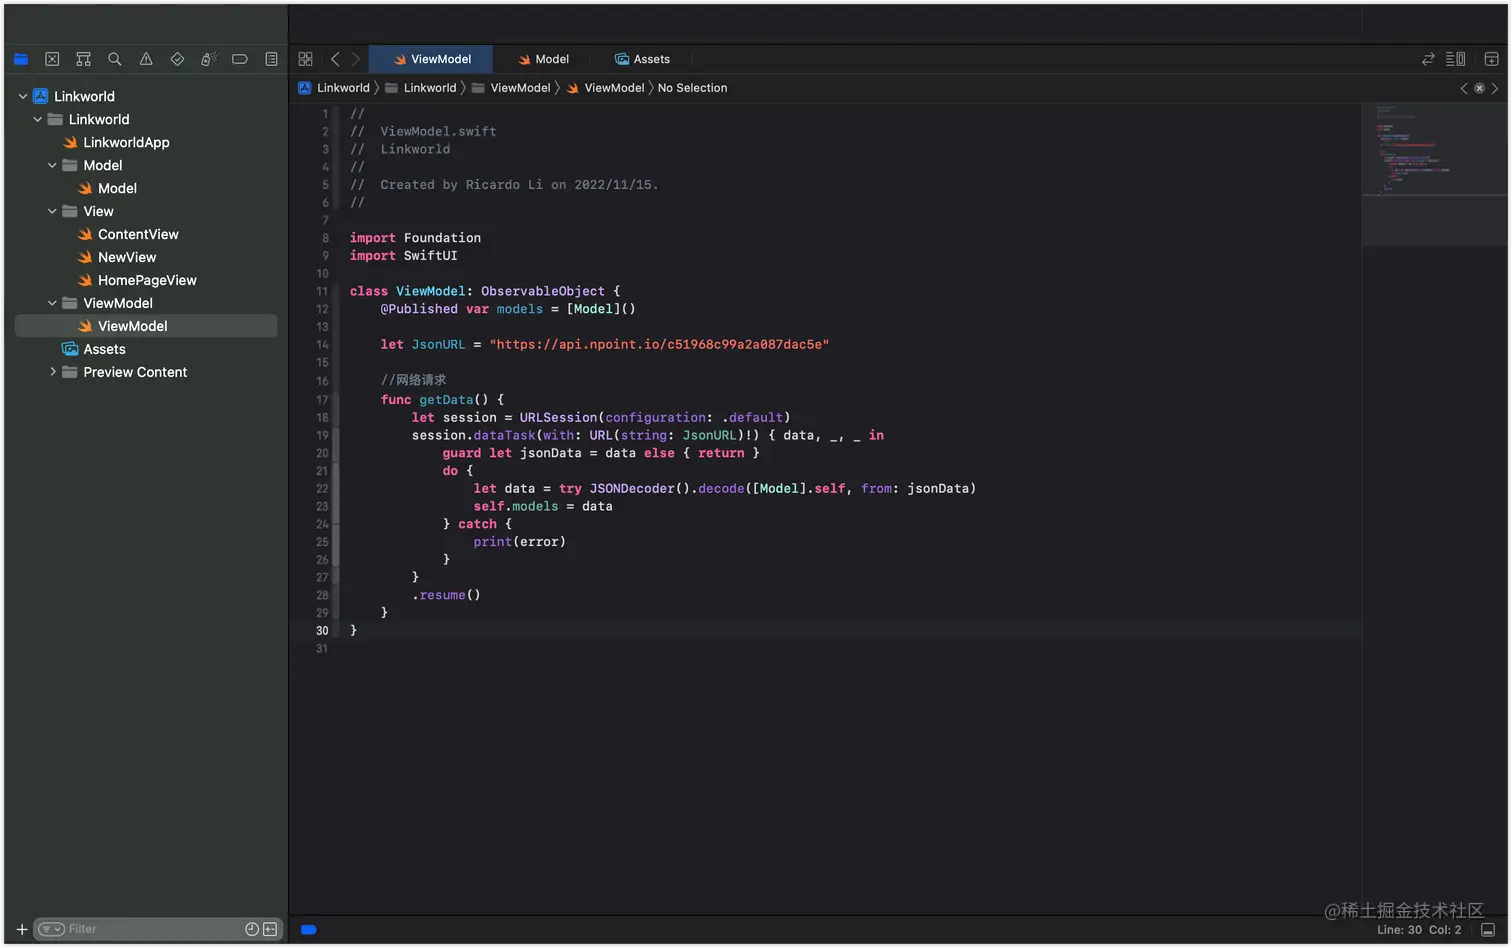Click the JsonURL string literal
This screenshot has height=948, width=1512.
point(659,344)
